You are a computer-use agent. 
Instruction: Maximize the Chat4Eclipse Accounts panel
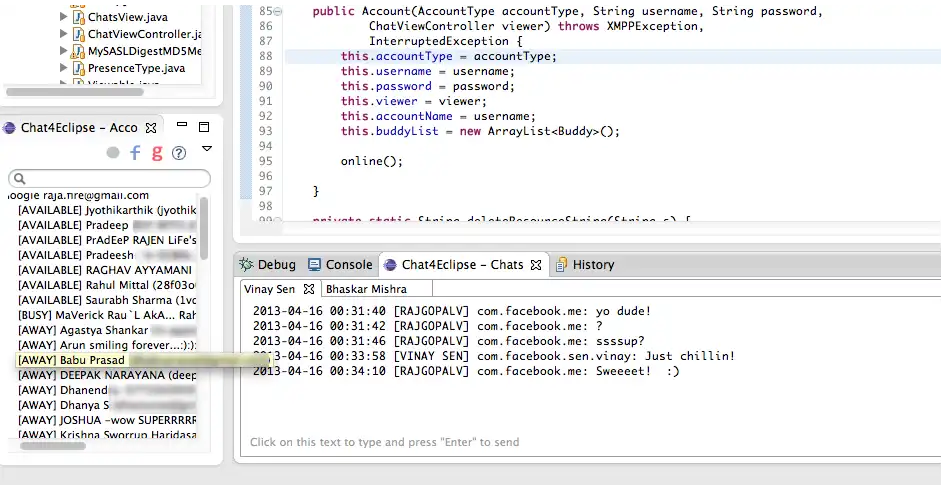(x=204, y=127)
